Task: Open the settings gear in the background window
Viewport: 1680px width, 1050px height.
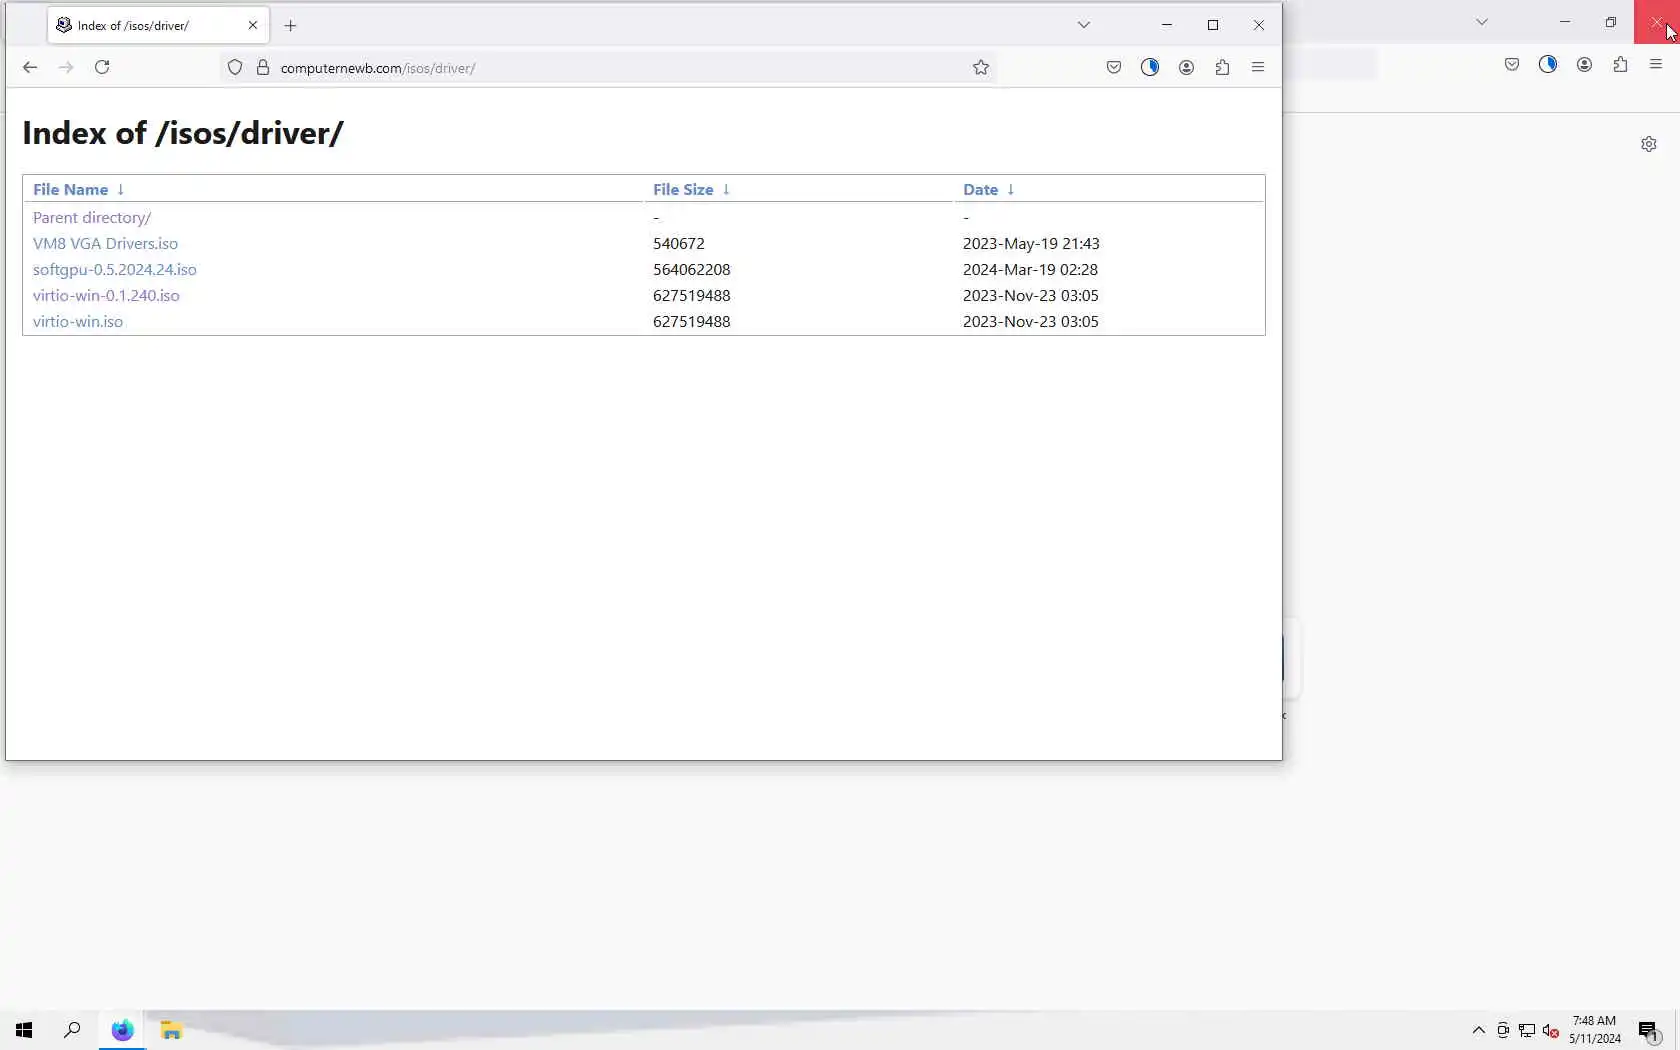Action: [1649, 144]
